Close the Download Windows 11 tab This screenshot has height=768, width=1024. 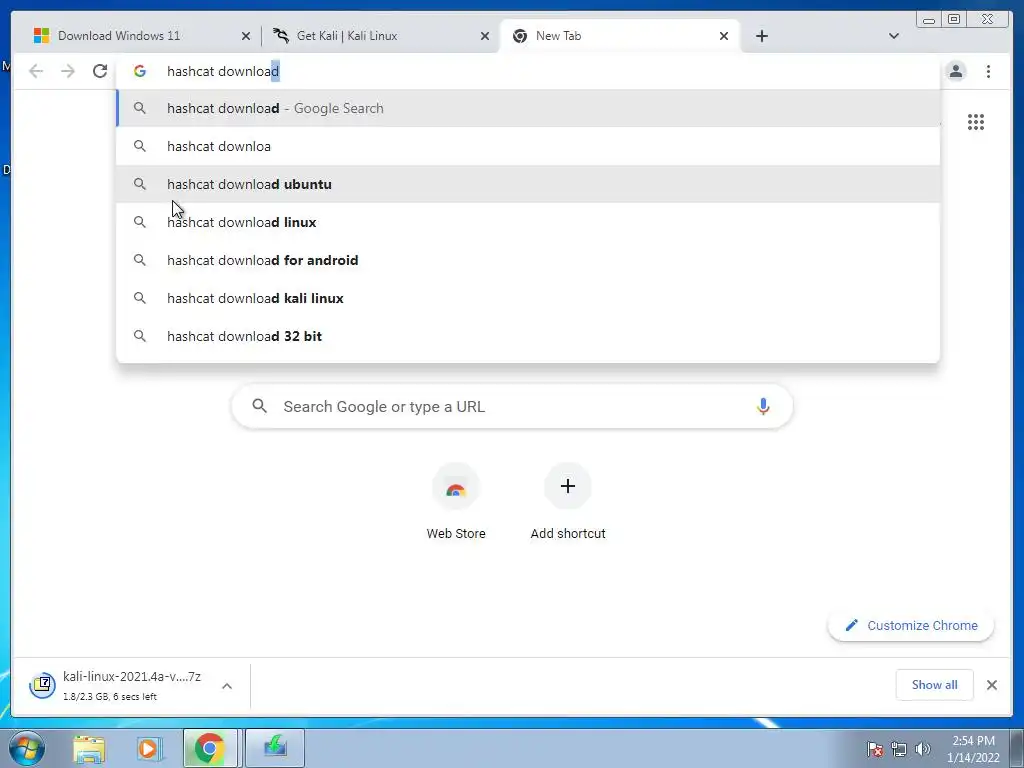click(x=246, y=36)
